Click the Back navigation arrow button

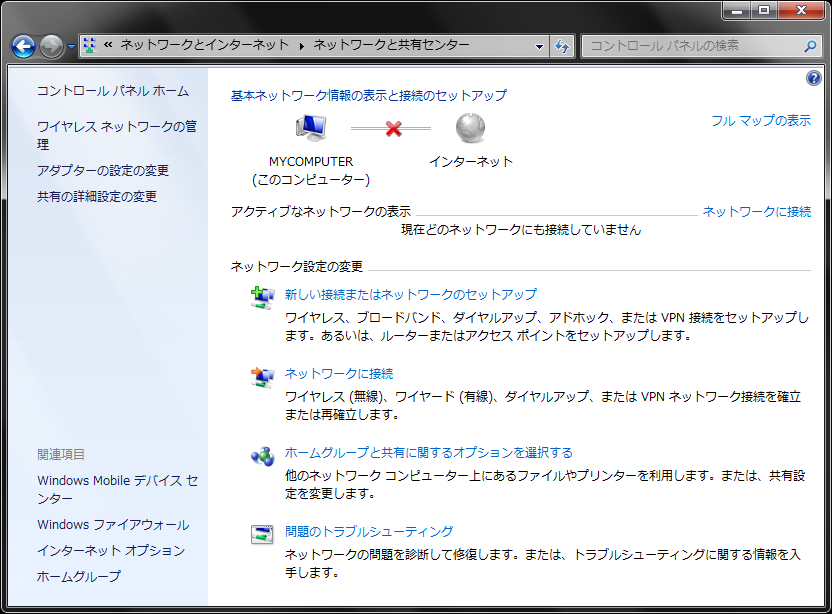24,47
